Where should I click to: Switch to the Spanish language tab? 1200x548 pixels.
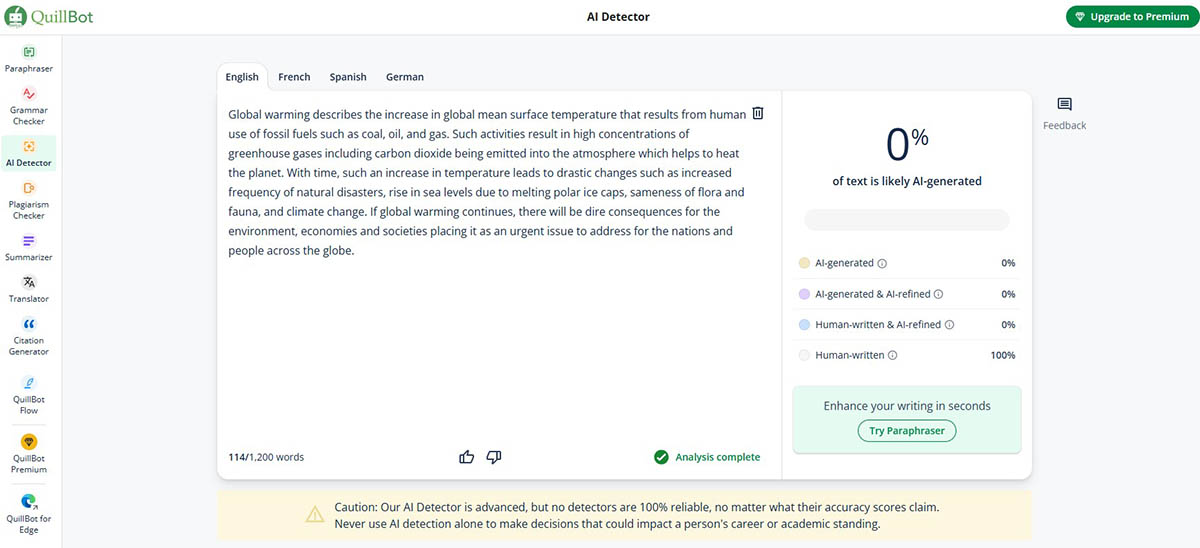[x=348, y=77]
